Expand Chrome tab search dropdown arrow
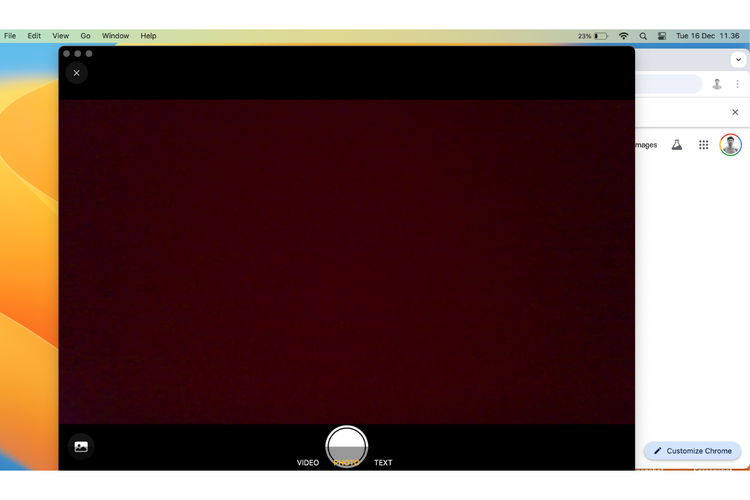 pyautogui.click(x=739, y=60)
